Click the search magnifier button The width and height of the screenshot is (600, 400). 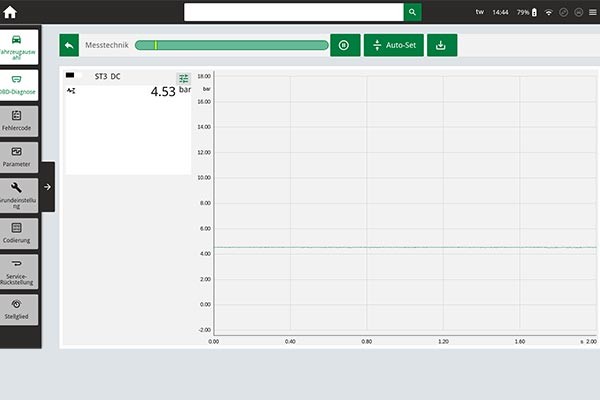[x=412, y=12]
